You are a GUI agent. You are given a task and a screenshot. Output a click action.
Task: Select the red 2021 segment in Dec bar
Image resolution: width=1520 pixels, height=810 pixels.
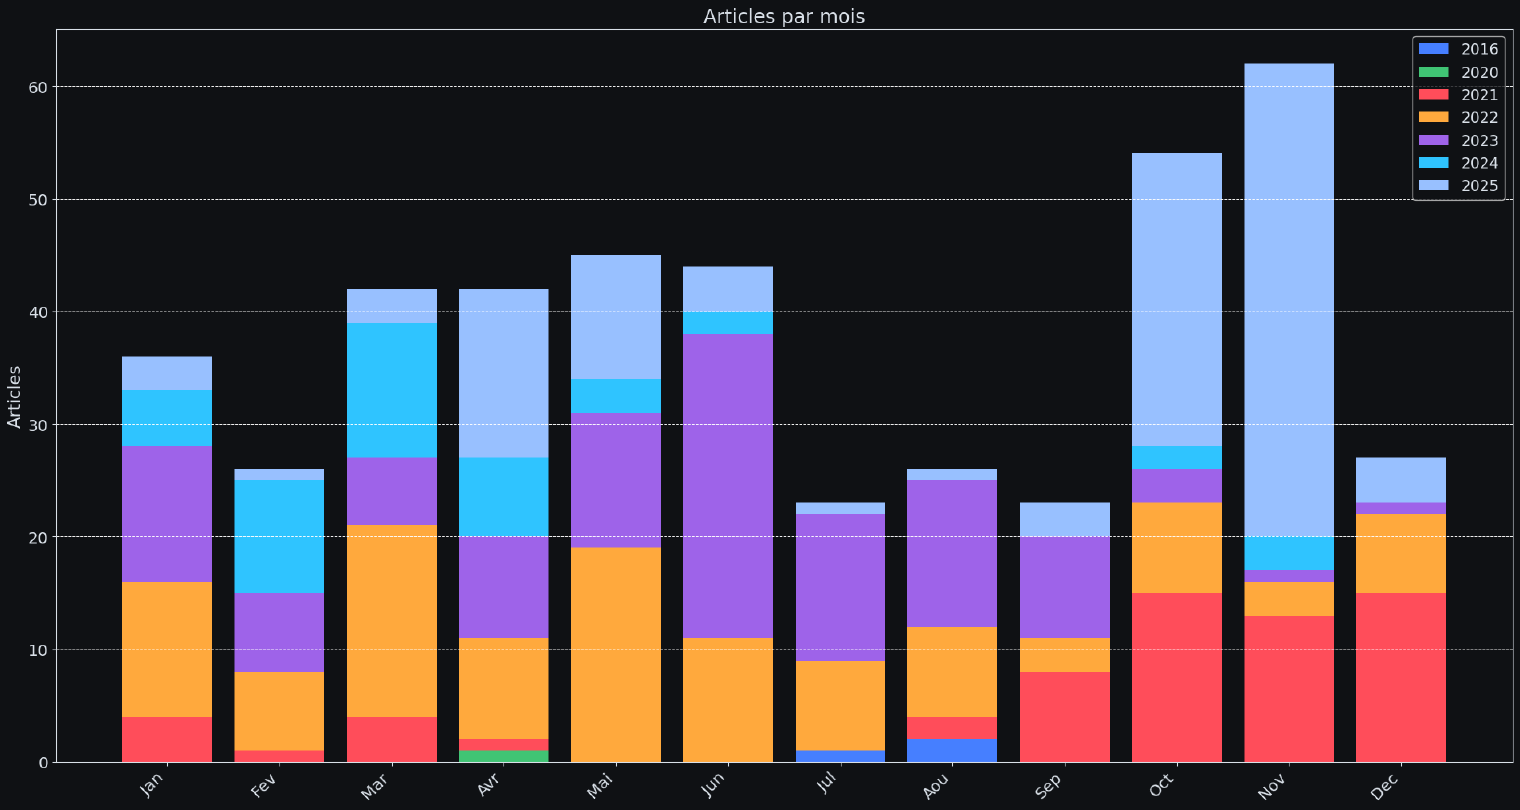pos(1400,677)
